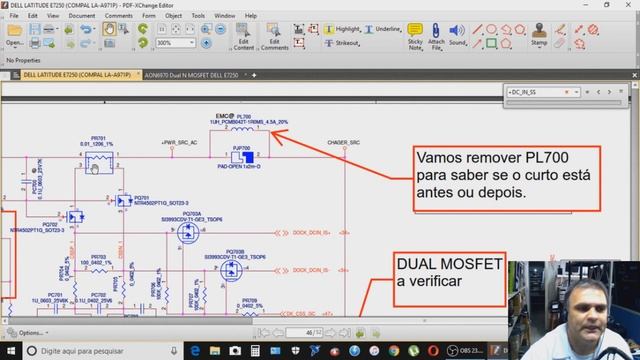Open the Edit menu

coord(33,16)
